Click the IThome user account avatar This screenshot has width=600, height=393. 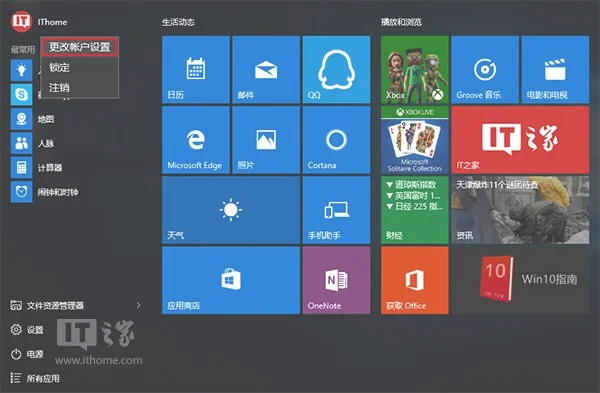(x=21, y=21)
